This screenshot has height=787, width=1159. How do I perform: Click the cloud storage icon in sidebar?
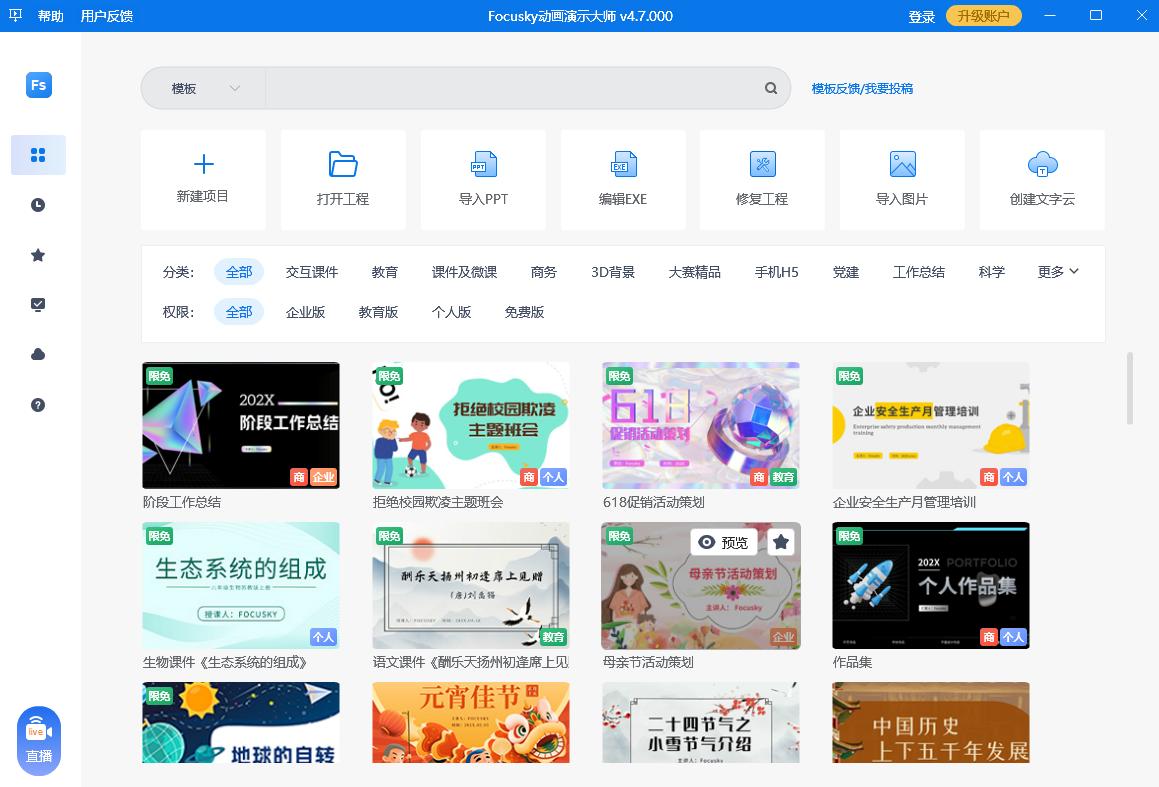[37, 355]
